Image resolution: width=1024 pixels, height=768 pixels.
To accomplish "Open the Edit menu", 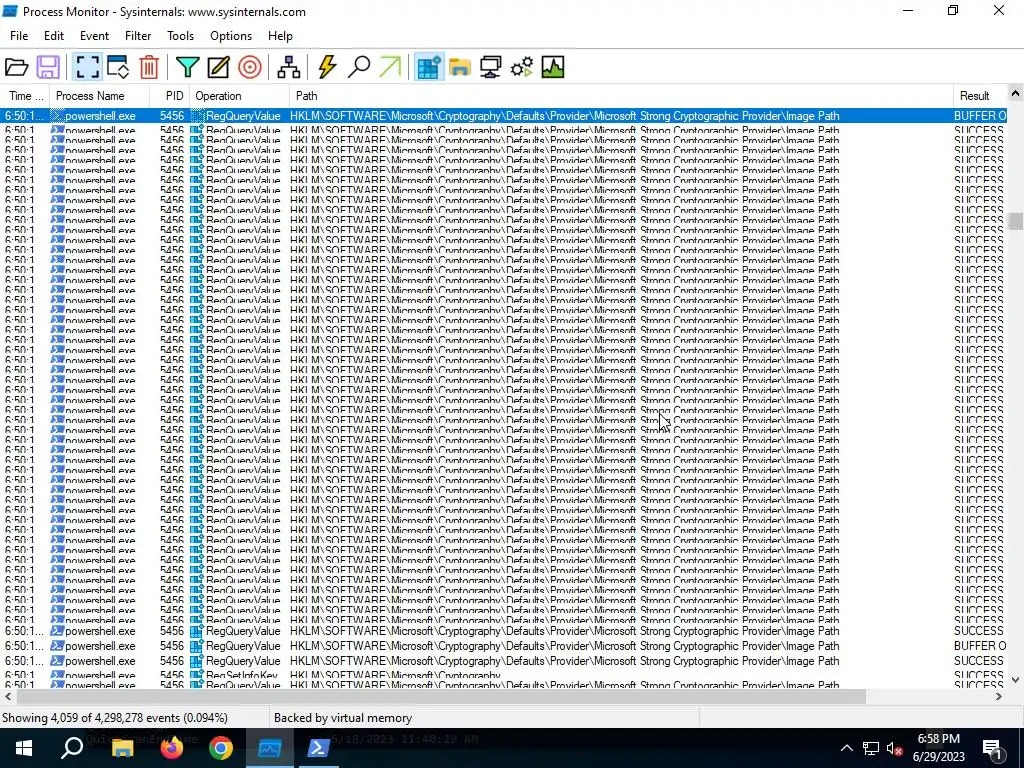I will [x=54, y=36].
